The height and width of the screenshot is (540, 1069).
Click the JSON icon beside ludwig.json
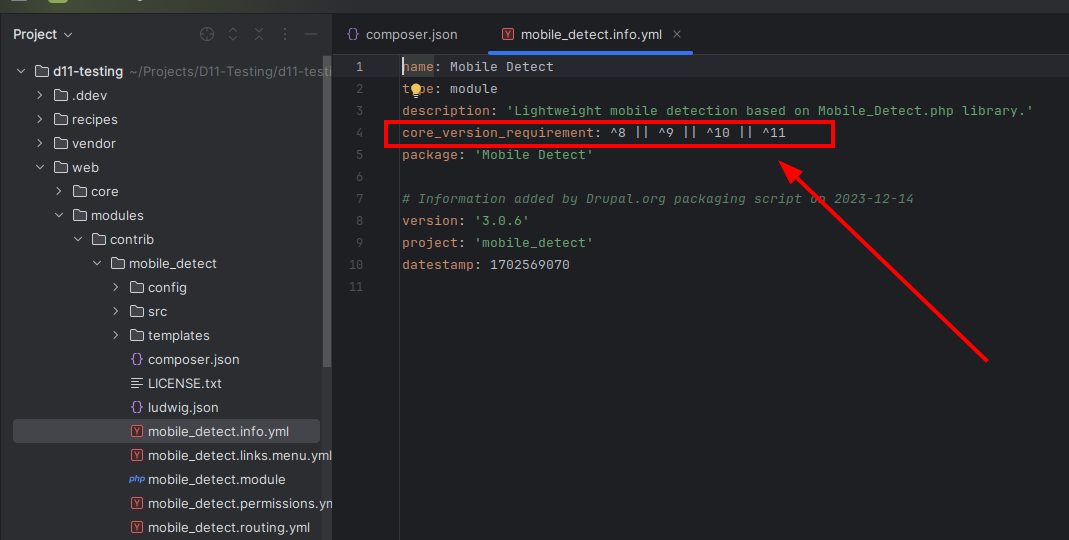137,407
